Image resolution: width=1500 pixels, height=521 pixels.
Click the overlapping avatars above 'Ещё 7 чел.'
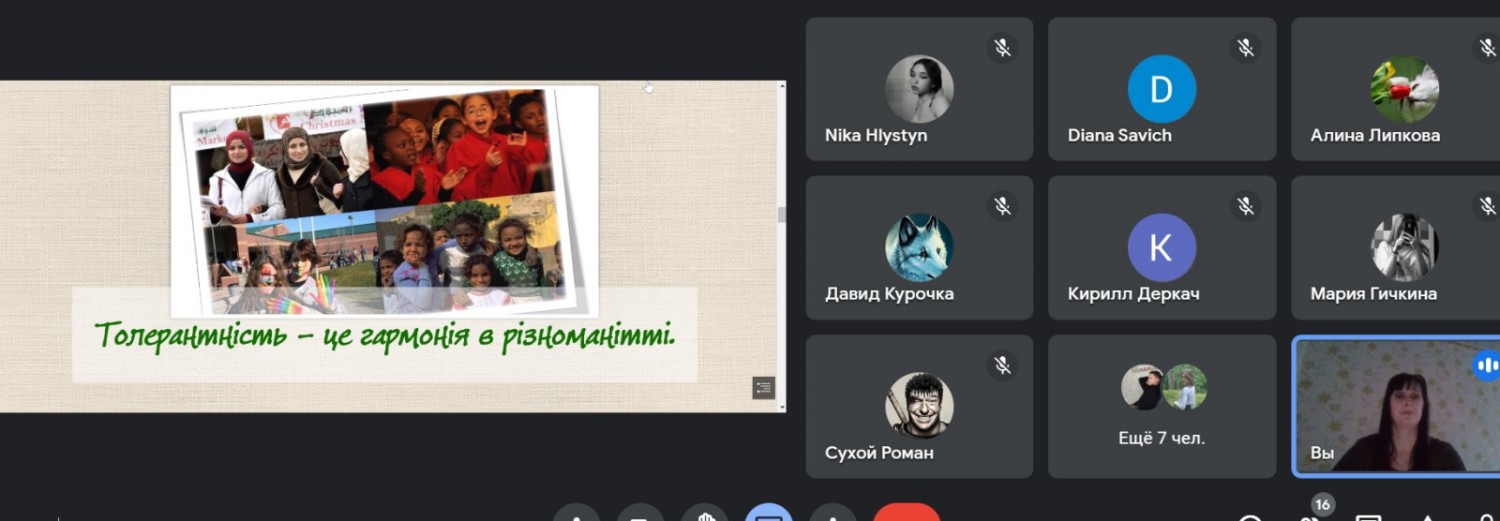point(1164,387)
